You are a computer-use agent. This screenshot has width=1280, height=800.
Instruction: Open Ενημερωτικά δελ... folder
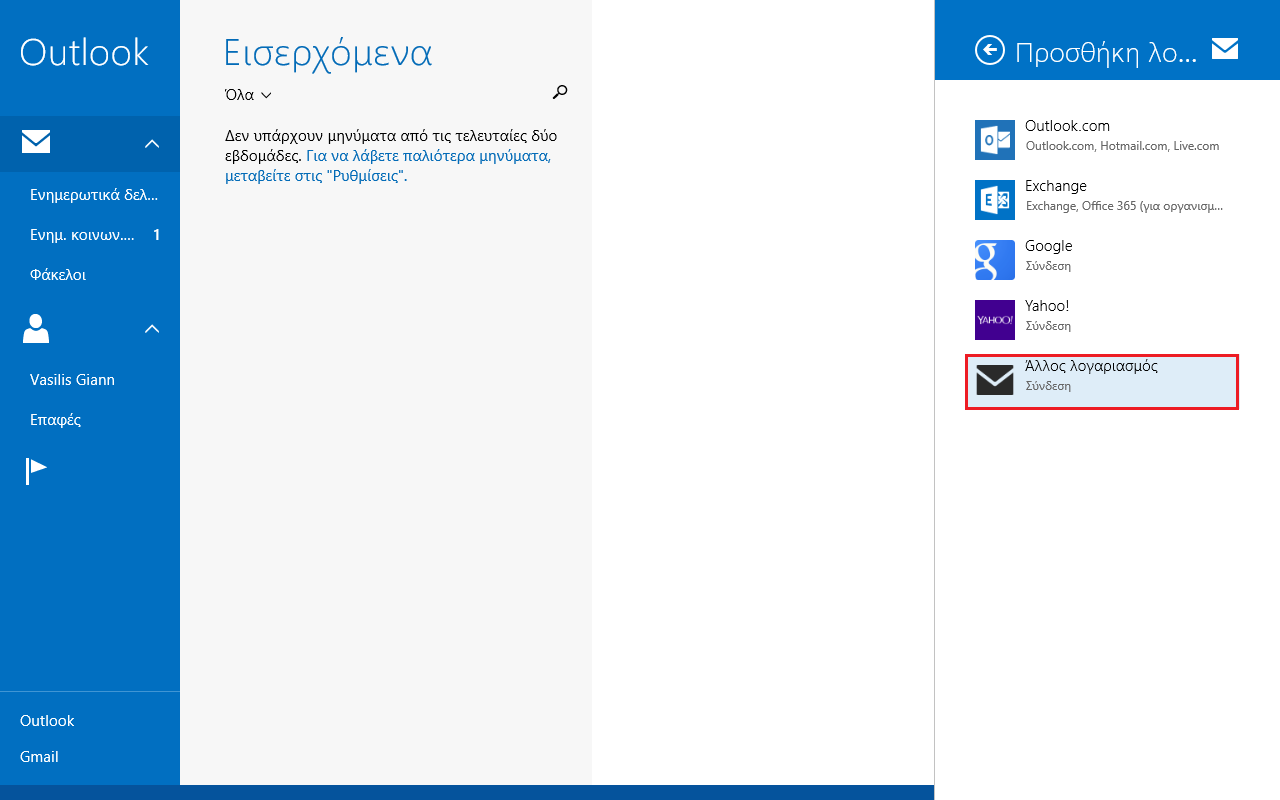pyautogui.click(x=94, y=195)
